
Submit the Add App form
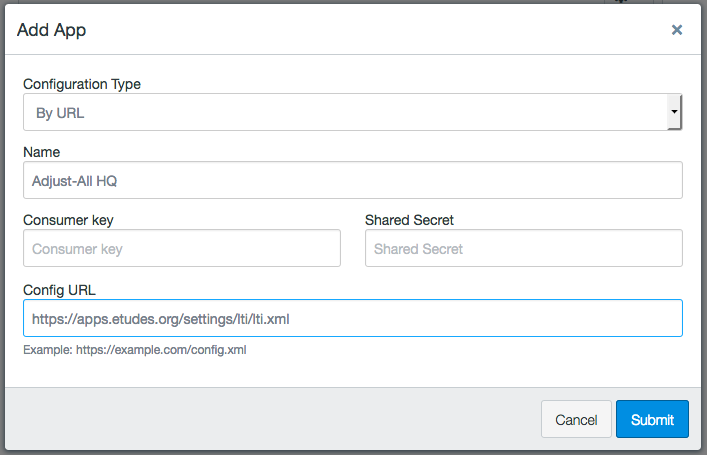(x=652, y=419)
